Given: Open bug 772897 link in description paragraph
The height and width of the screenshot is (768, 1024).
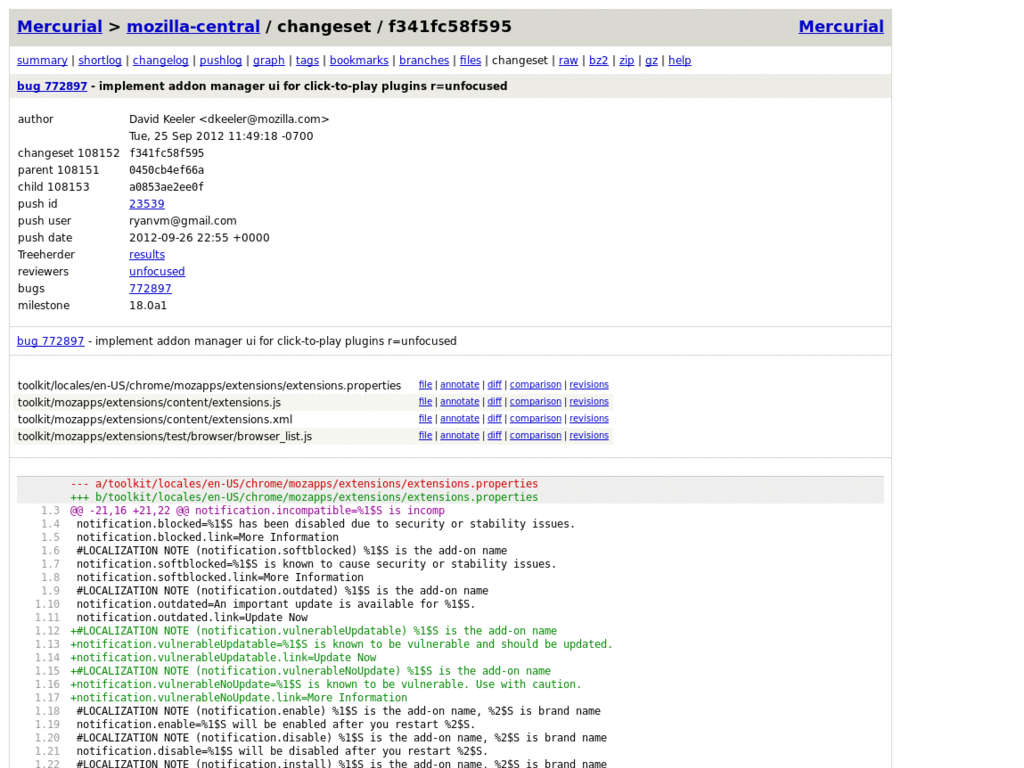Looking at the screenshot, I should pyautogui.click(x=51, y=341).
